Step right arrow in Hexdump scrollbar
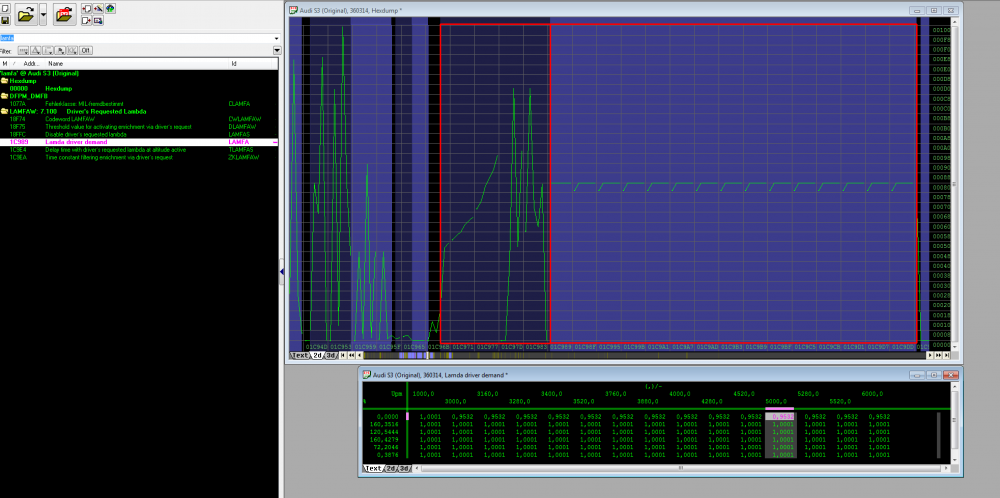Viewport: 1000px width, 498px height. click(930, 355)
